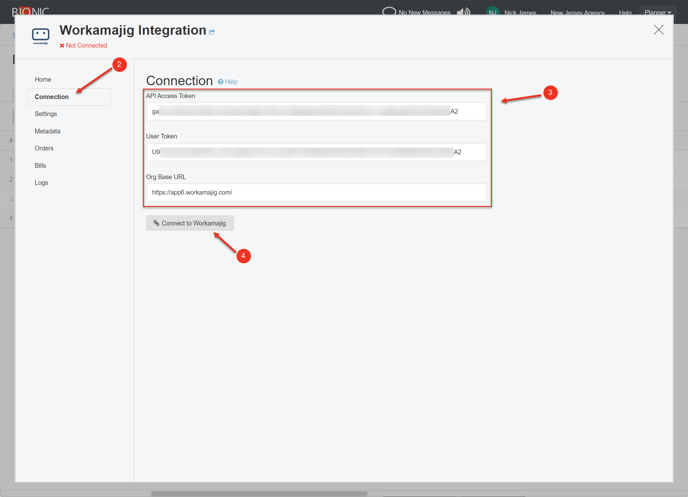688x497 pixels.
Task: Select the Connection sidebar item
Action: [69, 97]
